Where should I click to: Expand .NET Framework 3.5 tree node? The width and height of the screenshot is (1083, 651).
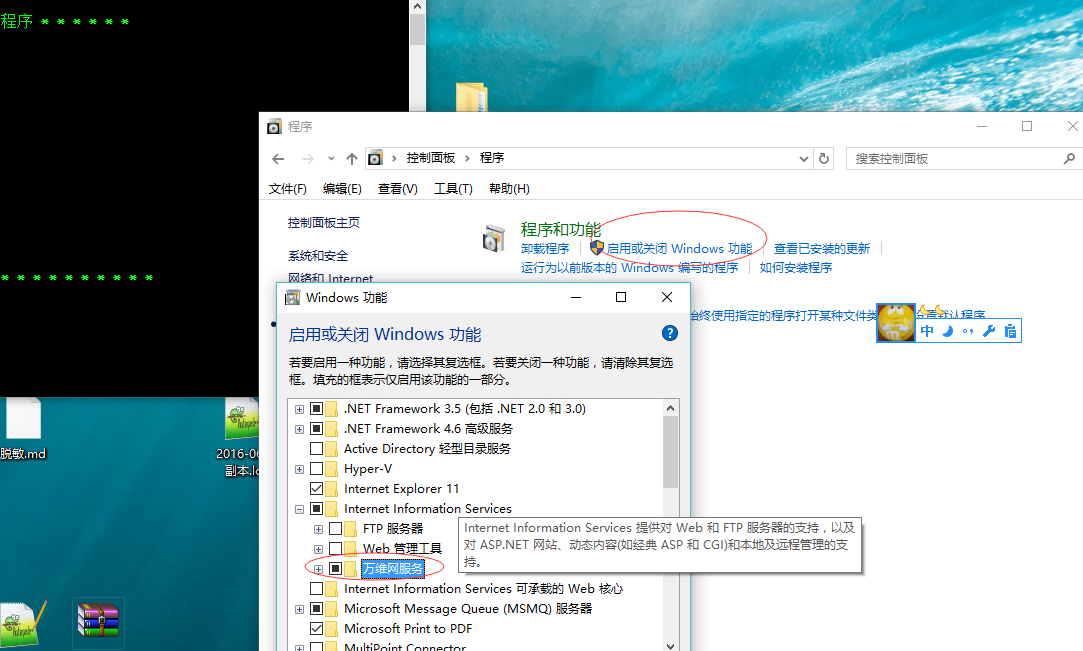[x=299, y=409]
